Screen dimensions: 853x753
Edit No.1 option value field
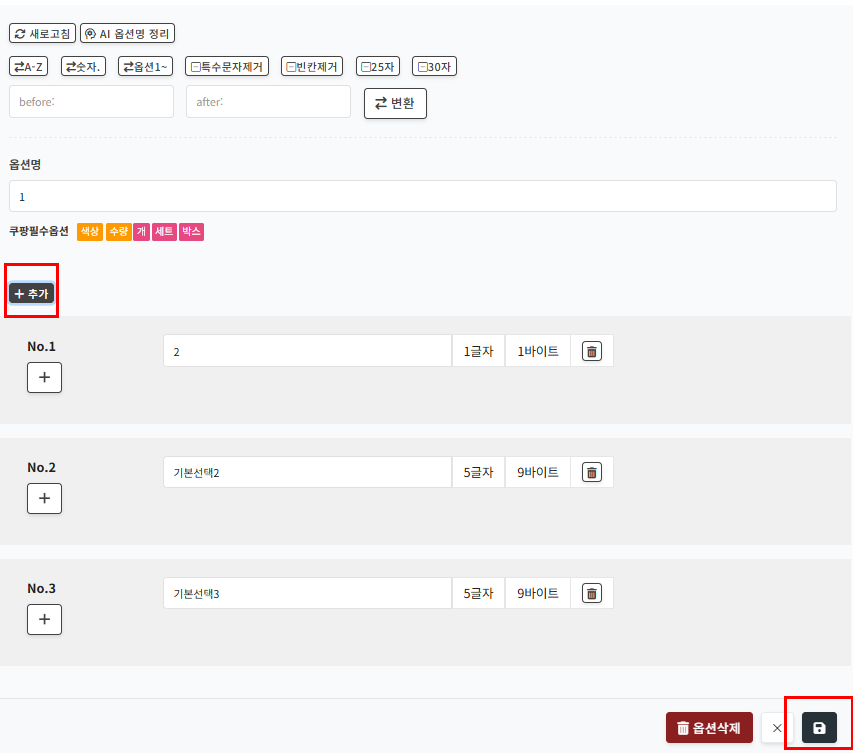[x=307, y=351]
